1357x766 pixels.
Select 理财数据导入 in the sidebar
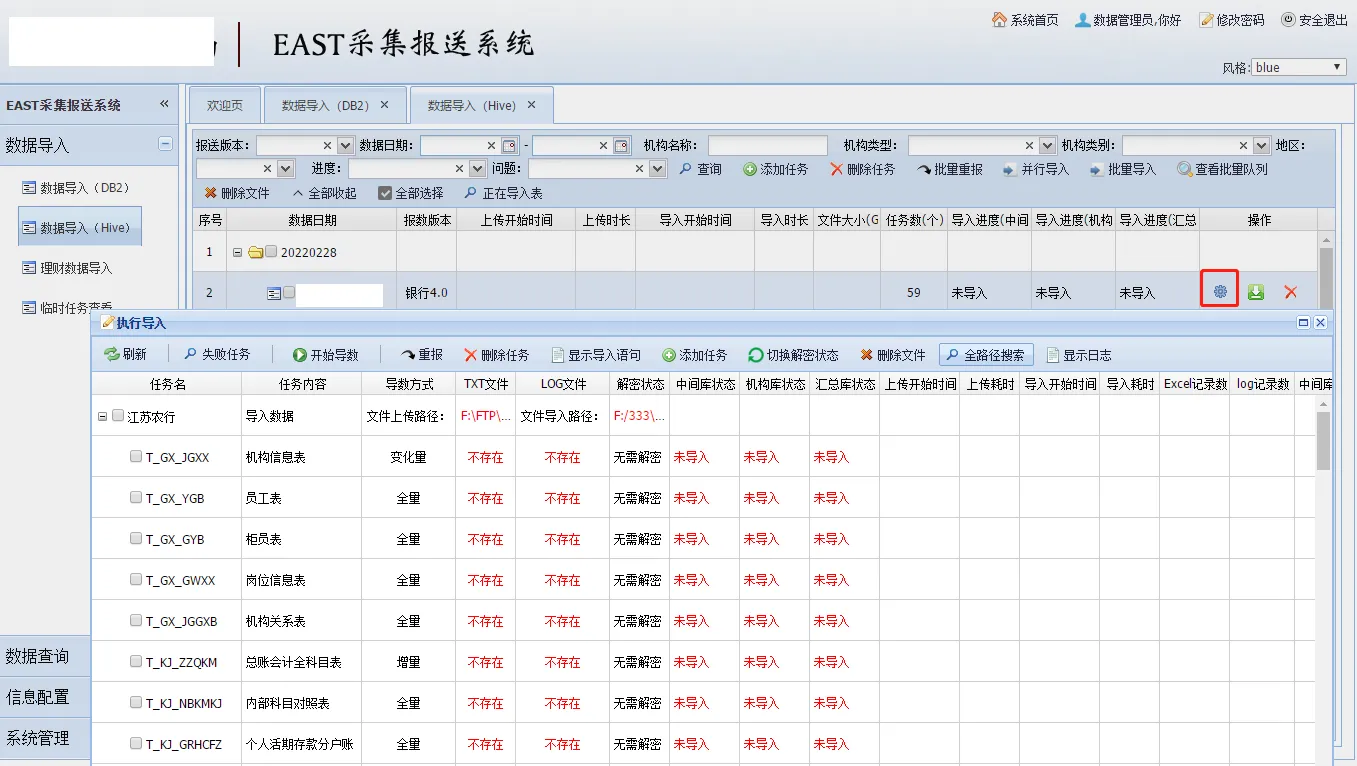tap(76, 268)
